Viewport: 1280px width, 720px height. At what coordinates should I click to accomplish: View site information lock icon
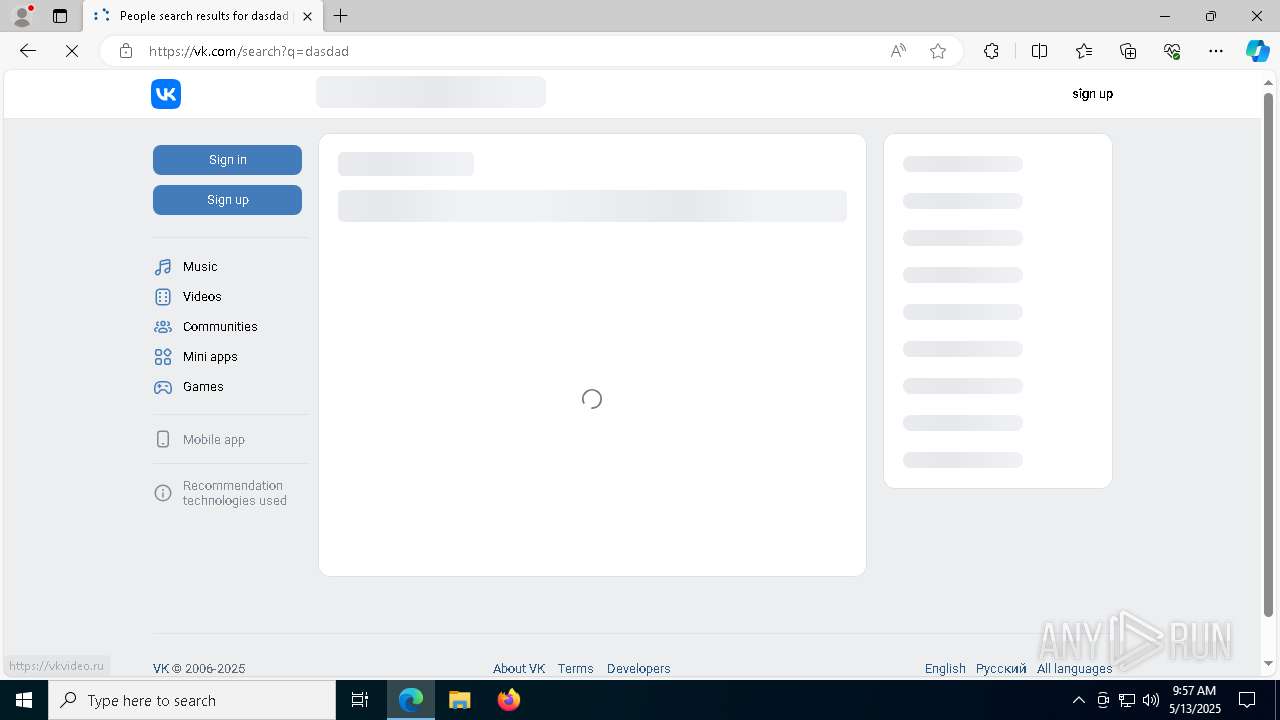[x=126, y=51]
